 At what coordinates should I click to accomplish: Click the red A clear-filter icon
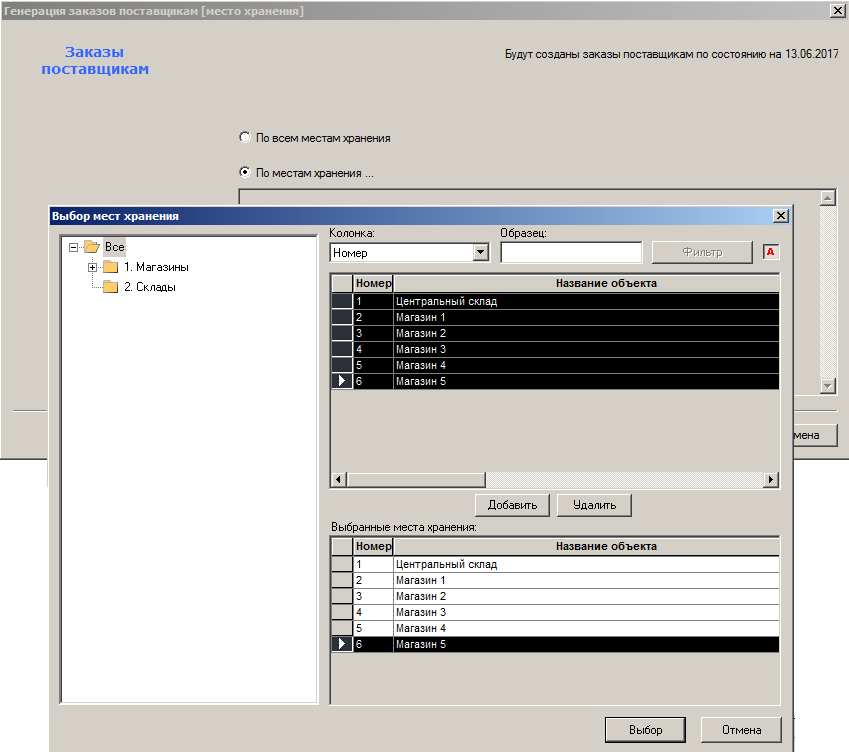click(x=770, y=252)
